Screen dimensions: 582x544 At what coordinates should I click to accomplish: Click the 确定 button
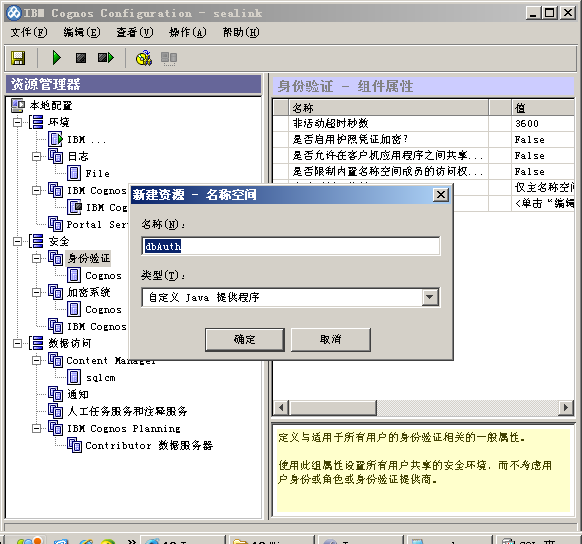(245, 339)
